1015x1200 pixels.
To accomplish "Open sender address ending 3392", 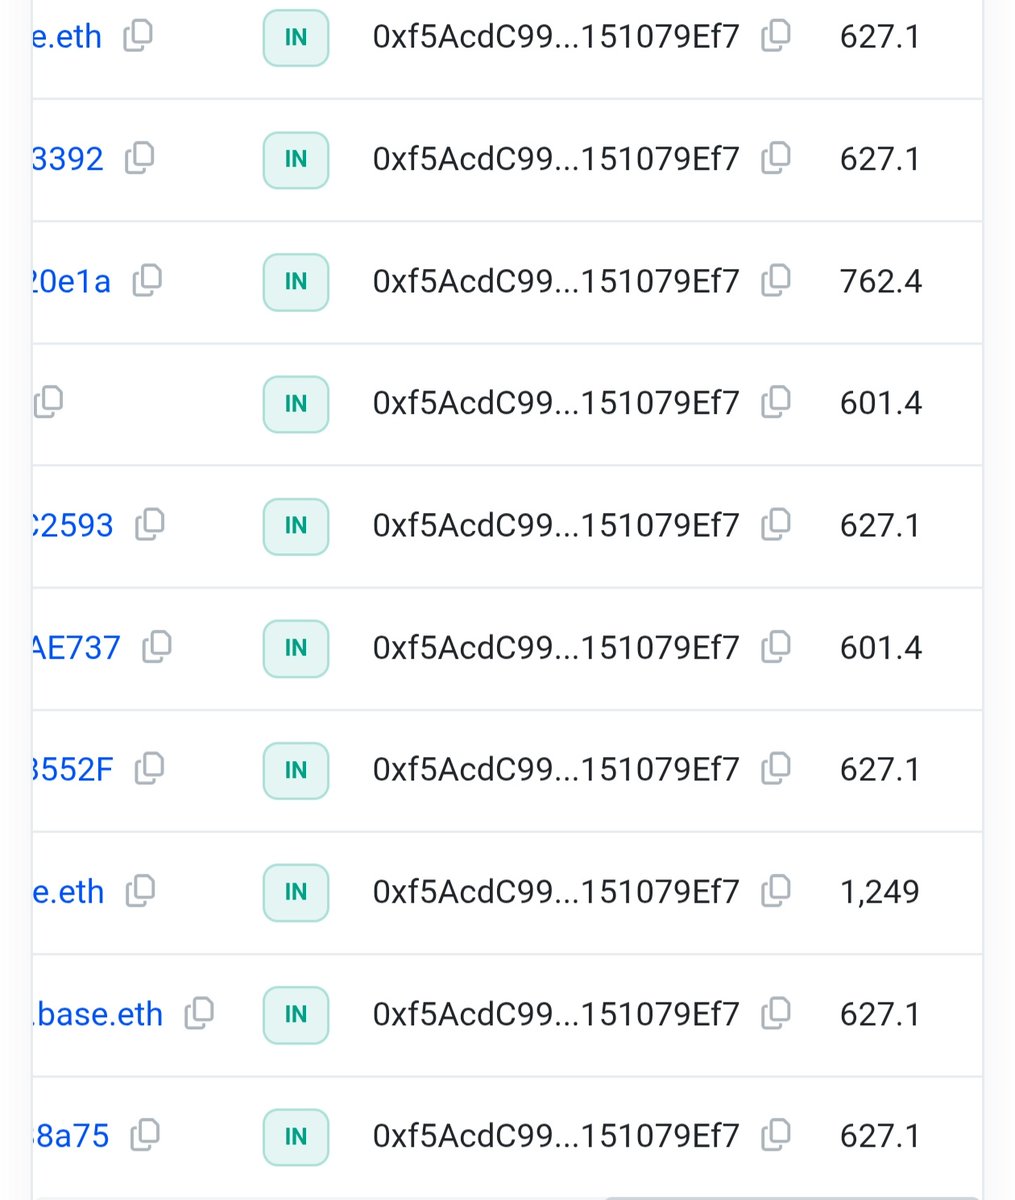I will pos(68,159).
